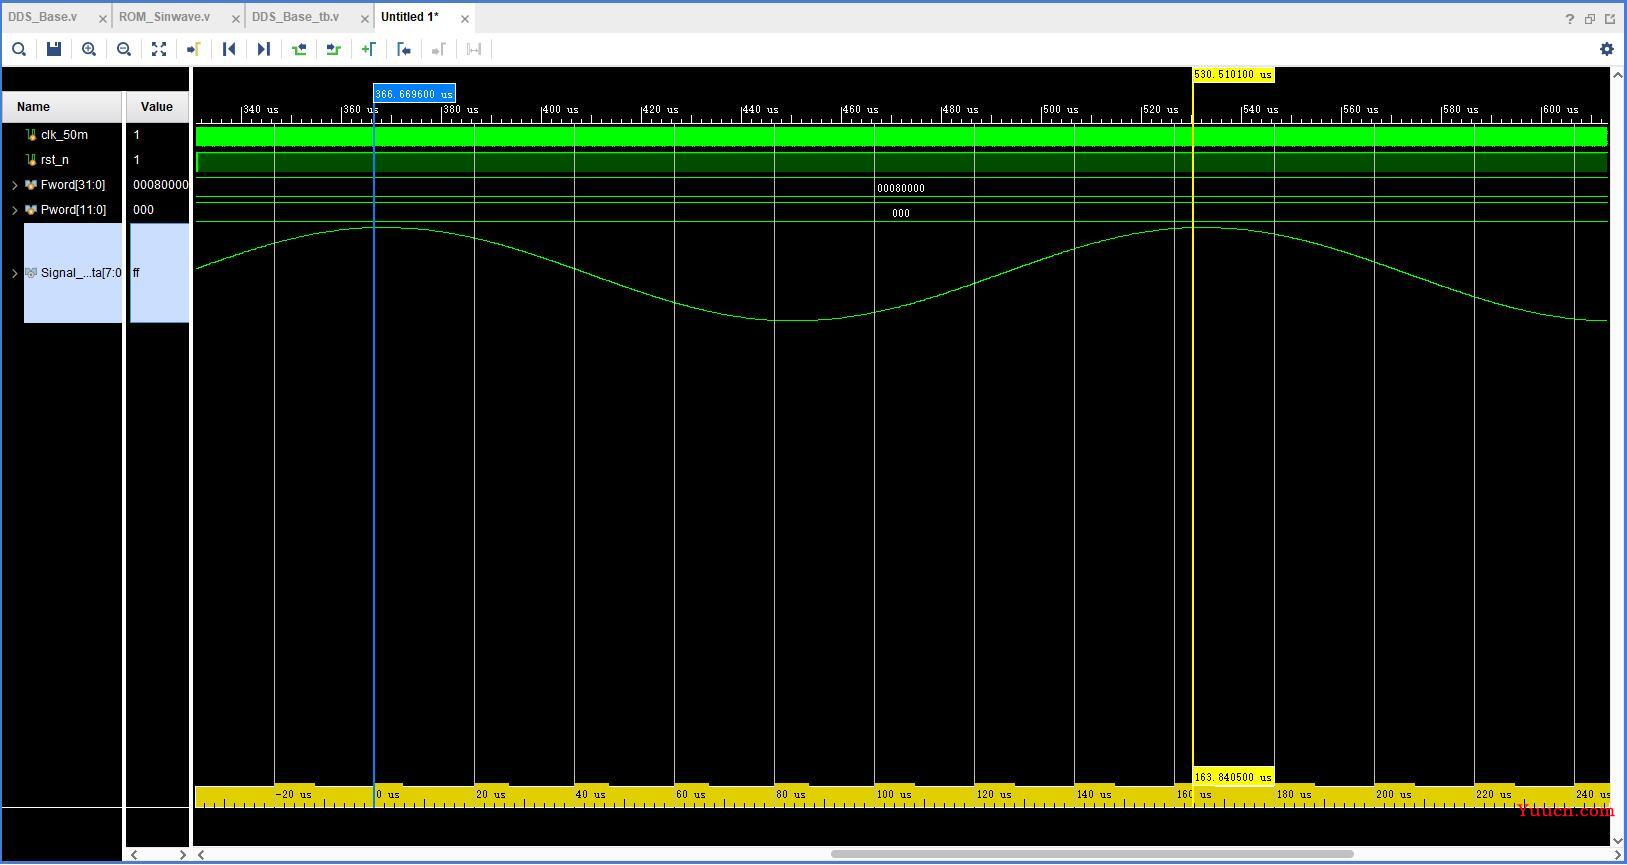
Task: Click the horizontal waveform scrollbar thumb
Action: point(1092,854)
